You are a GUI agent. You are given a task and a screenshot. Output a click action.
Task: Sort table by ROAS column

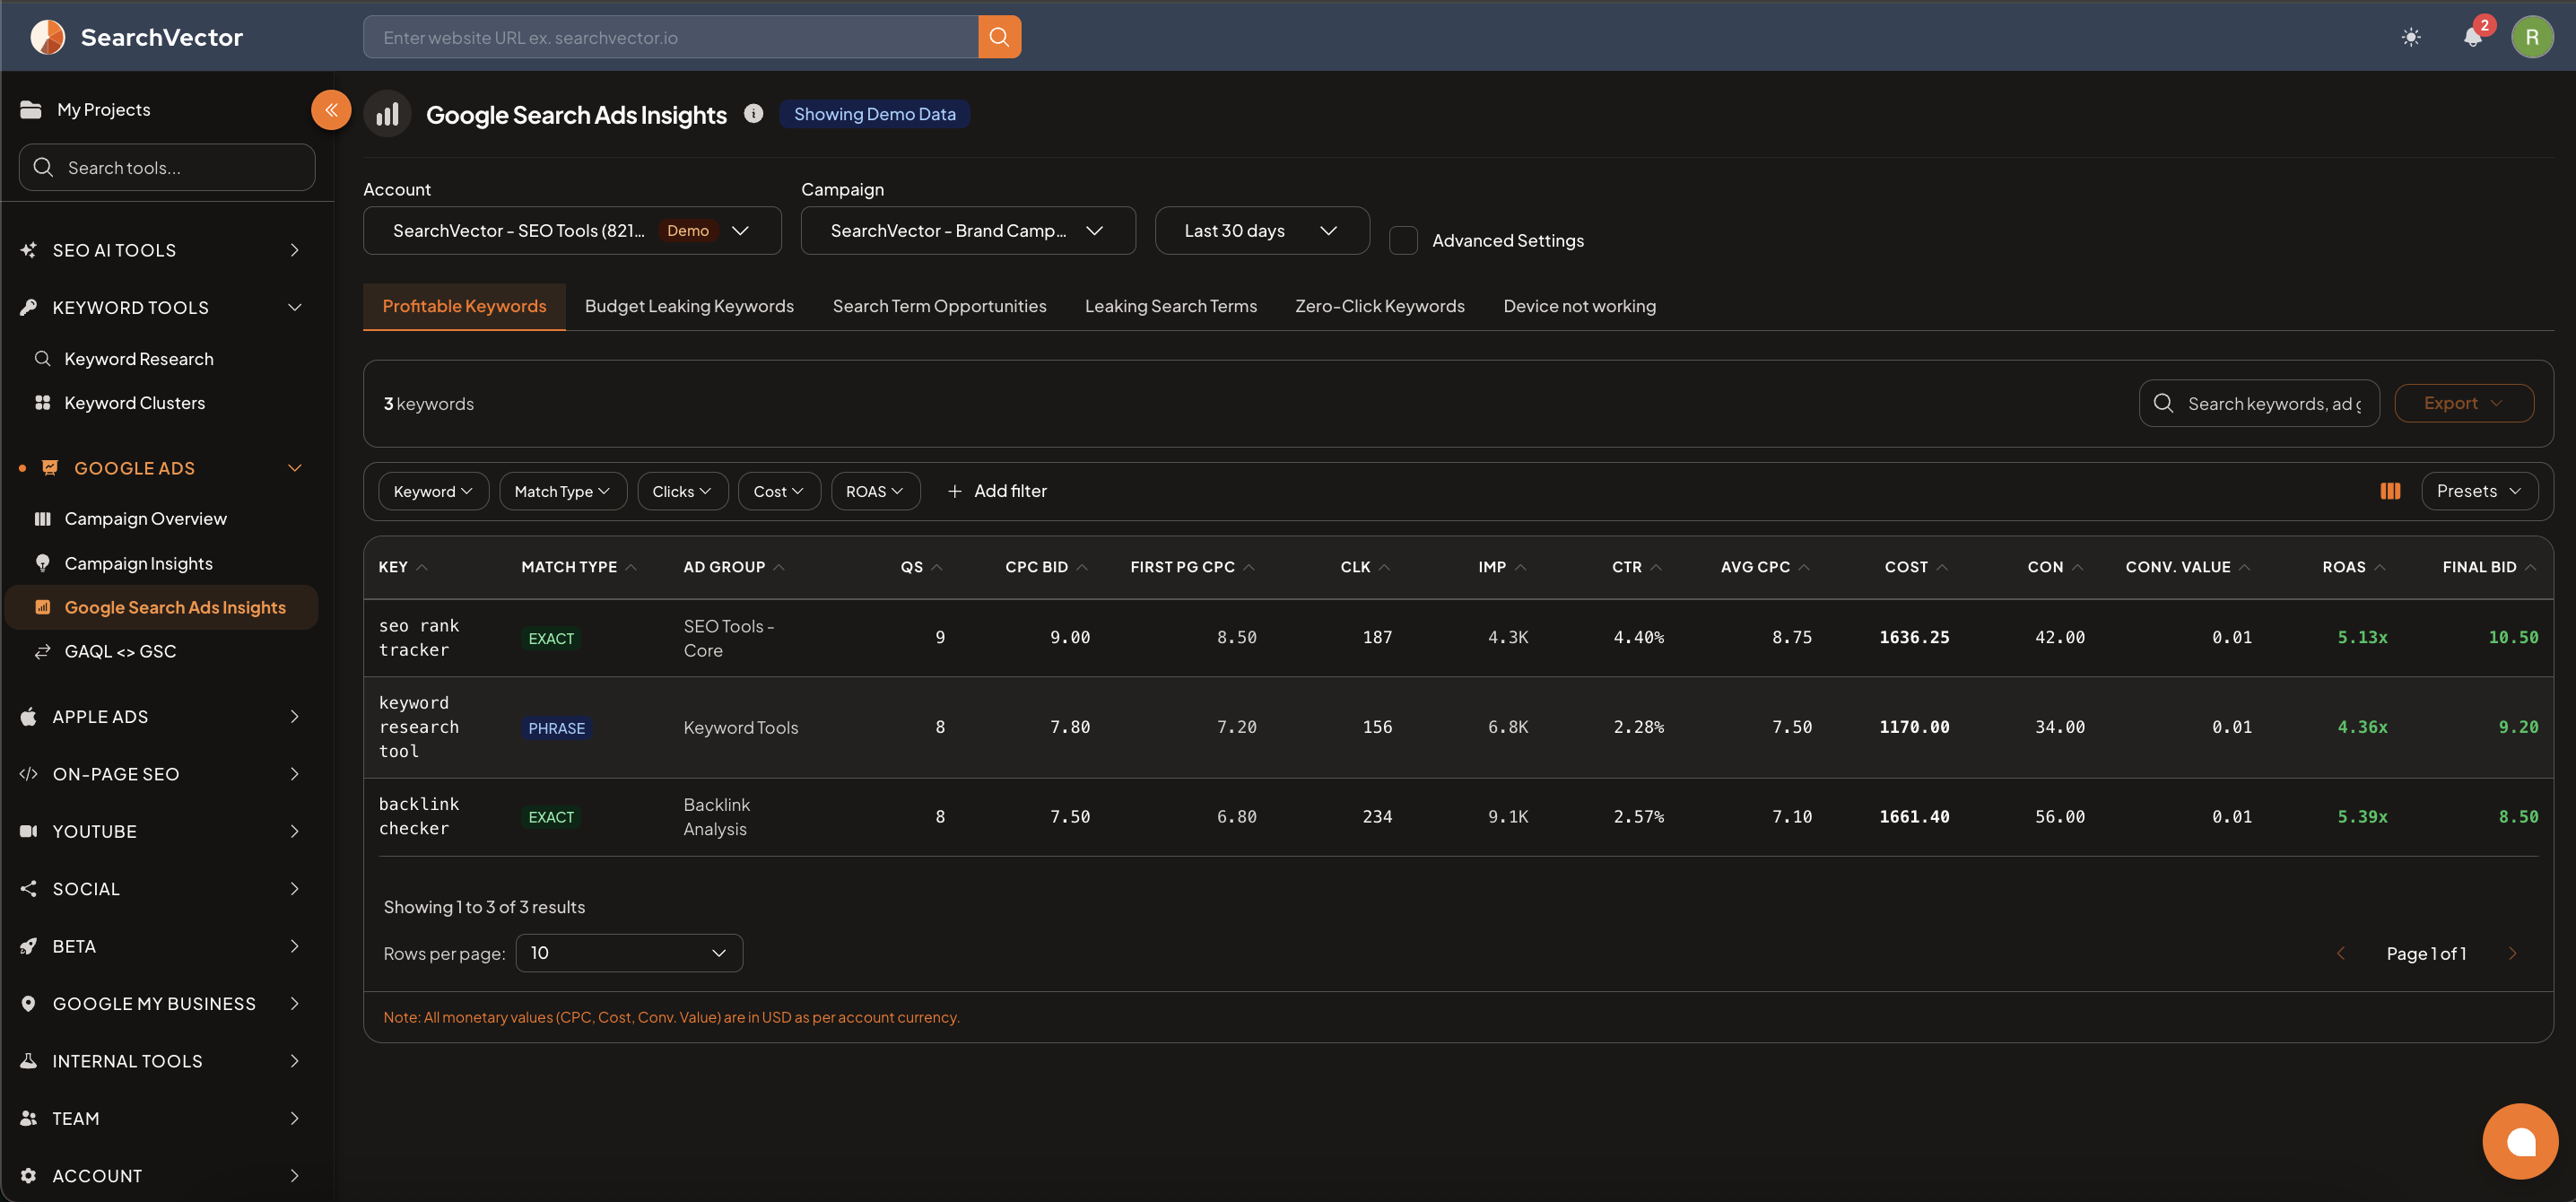[x=2354, y=567]
